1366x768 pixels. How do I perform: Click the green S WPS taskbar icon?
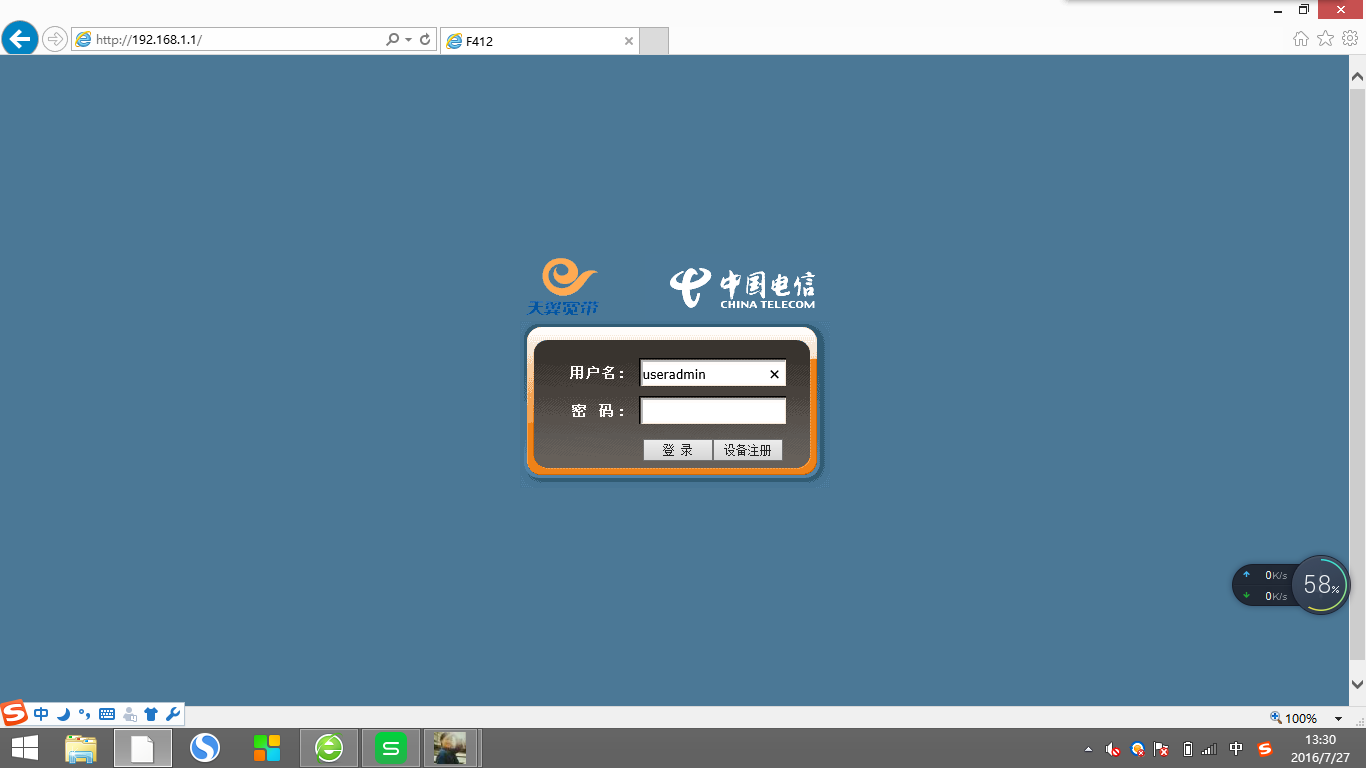pyautogui.click(x=391, y=748)
